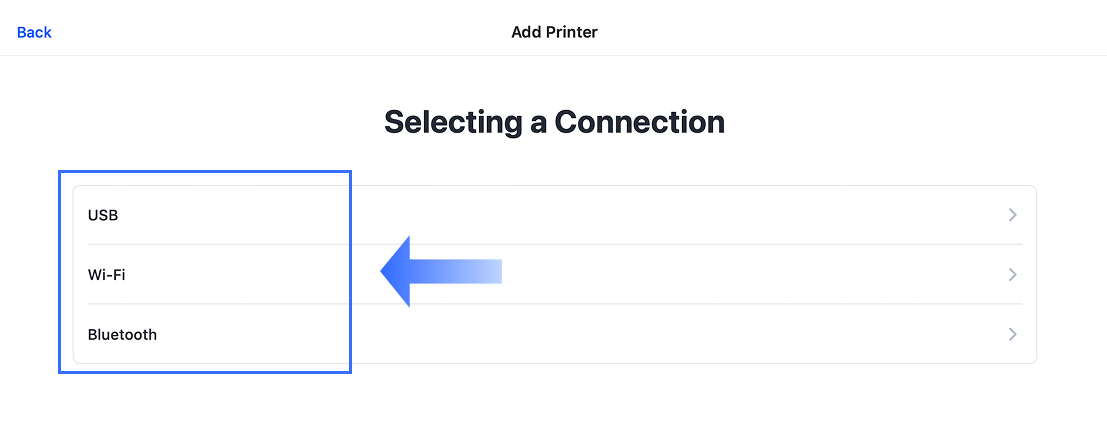Click the "Add Printer" page title
This screenshot has height=428, width=1107.
pos(554,32)
